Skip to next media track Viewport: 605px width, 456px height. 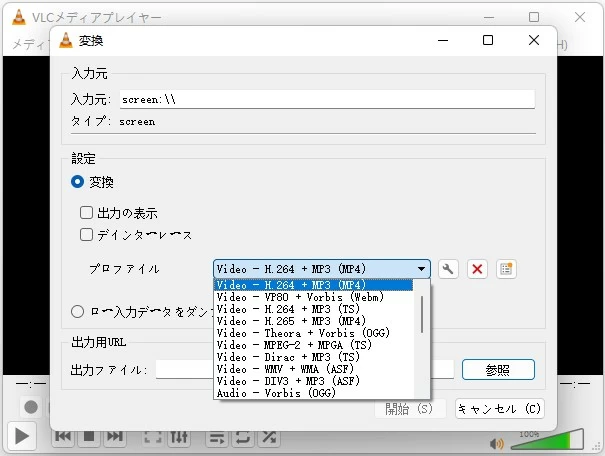(x=114, y=437)
